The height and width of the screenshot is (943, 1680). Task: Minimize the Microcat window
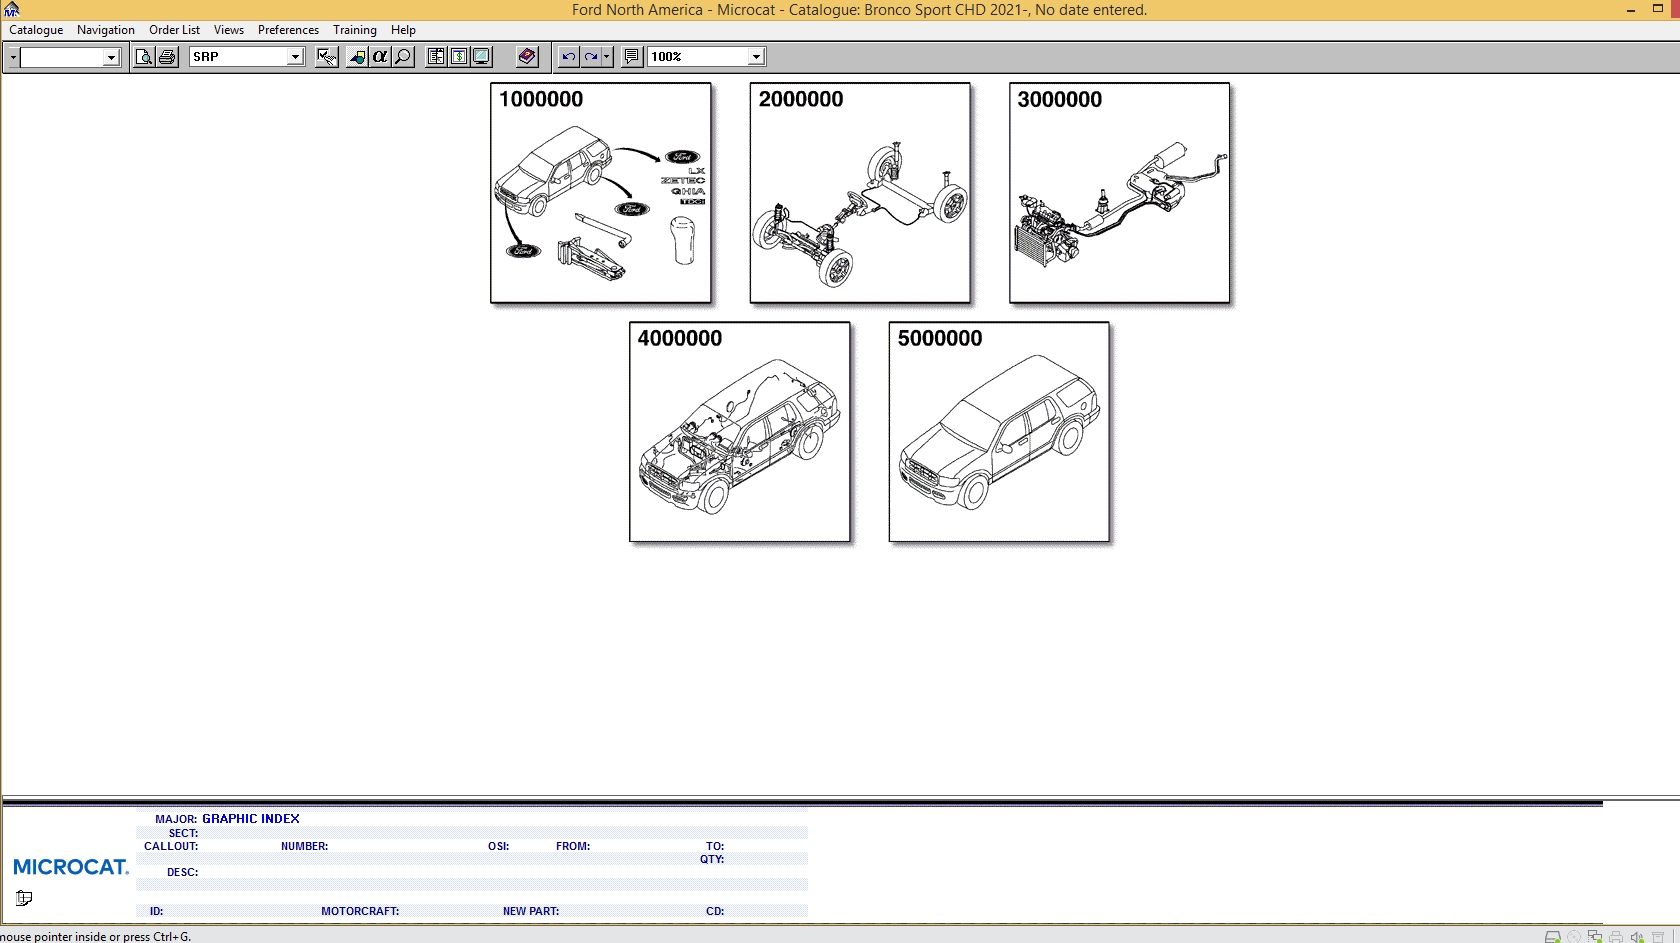click(x=1631, y=9)
